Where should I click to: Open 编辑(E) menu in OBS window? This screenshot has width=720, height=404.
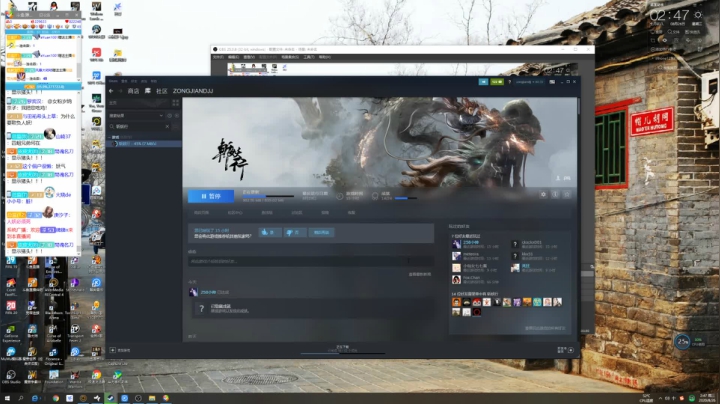[234, 57]
